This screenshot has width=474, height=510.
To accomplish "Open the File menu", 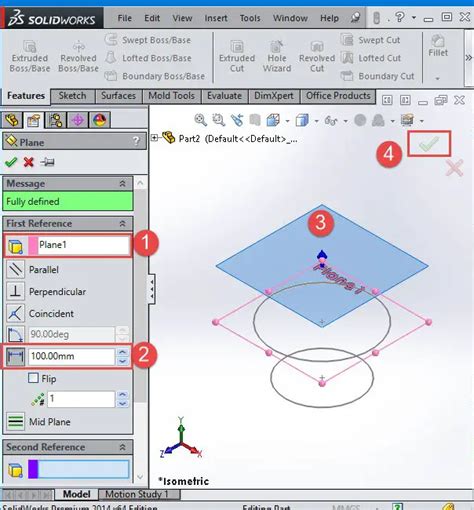I will [125, 18].
